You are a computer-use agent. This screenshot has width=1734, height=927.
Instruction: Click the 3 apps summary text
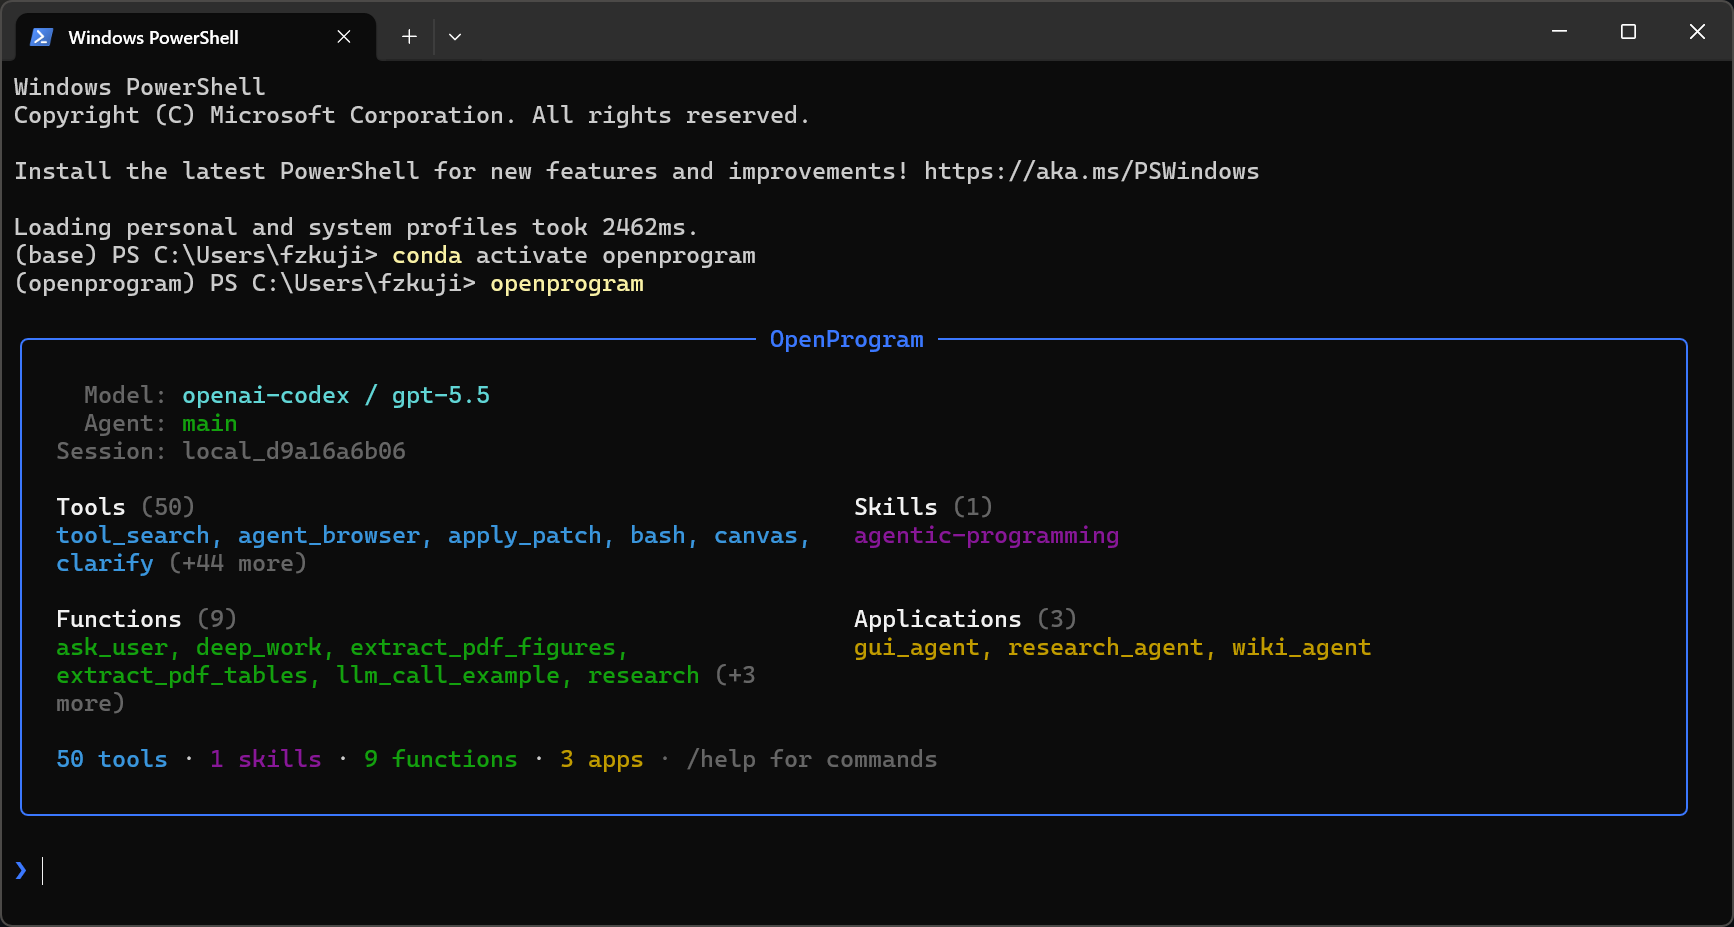[602, 759]
